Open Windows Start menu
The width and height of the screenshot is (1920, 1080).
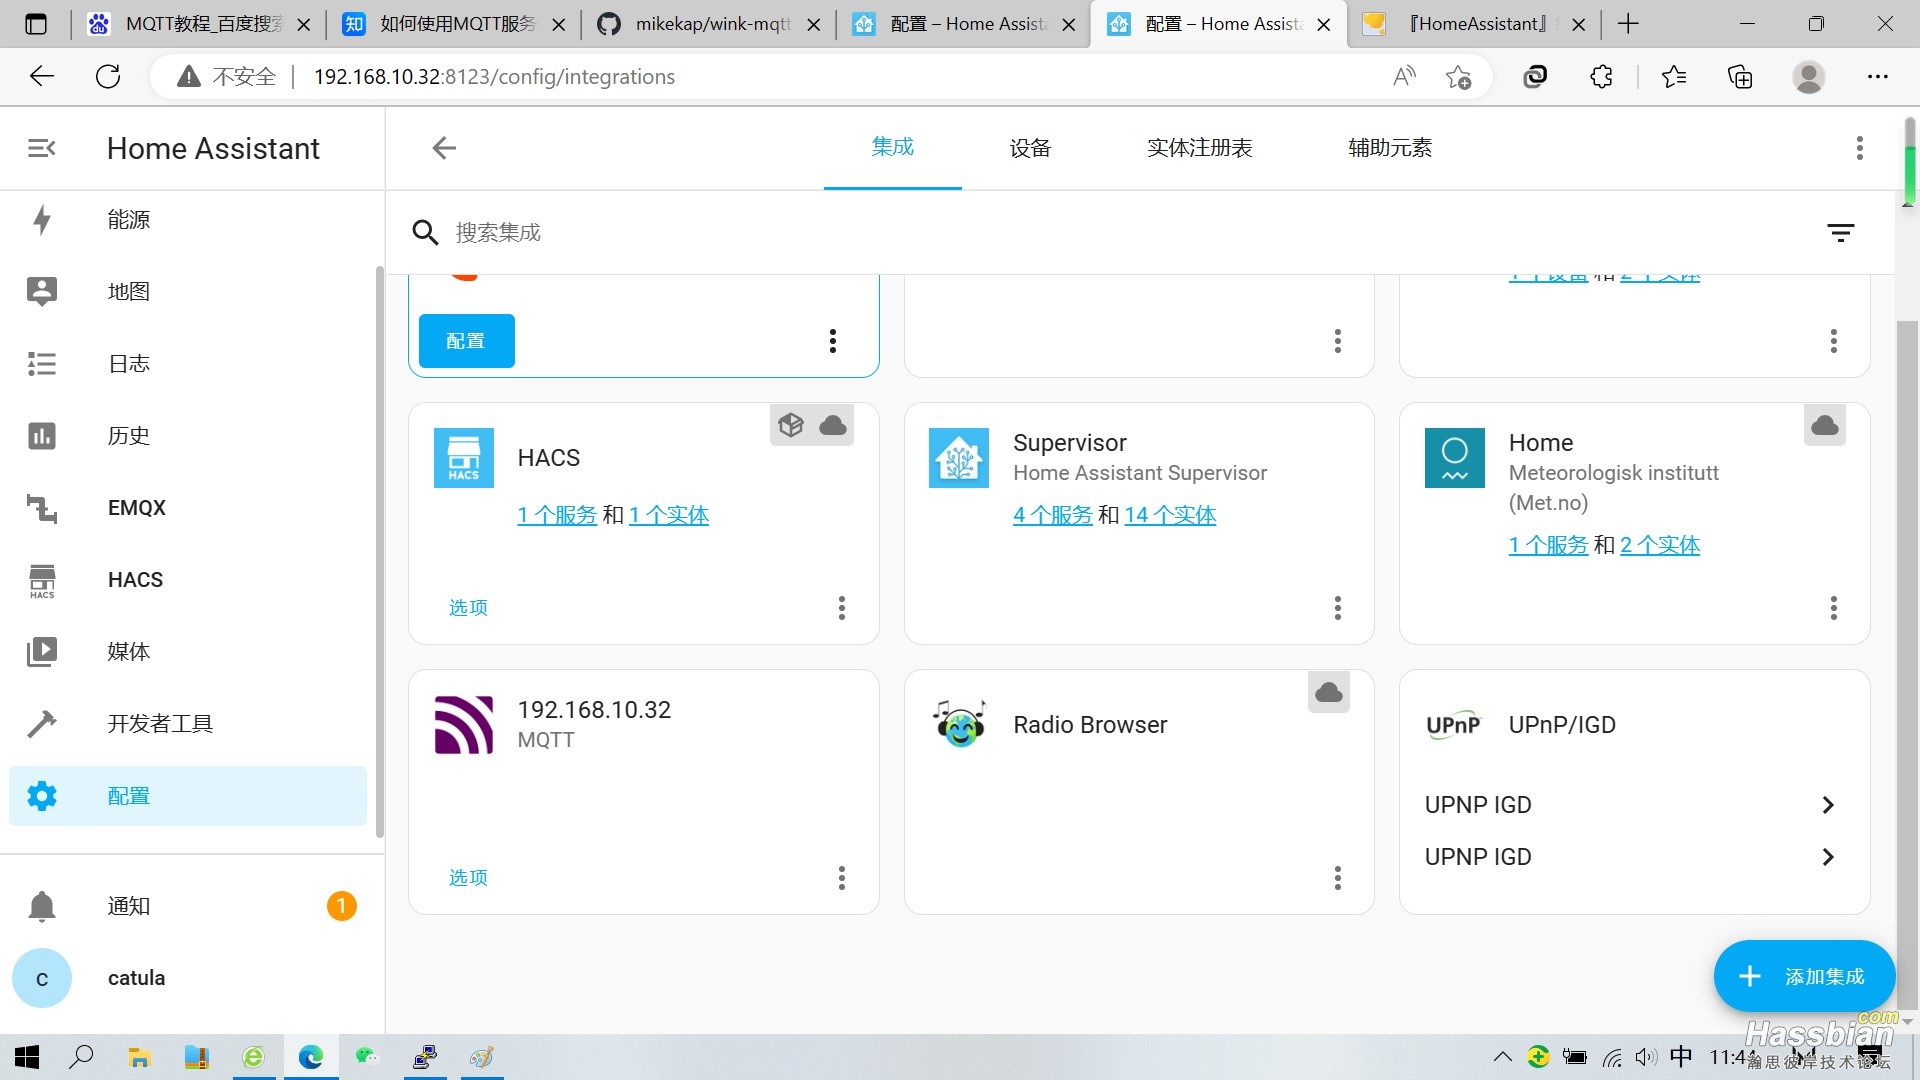coord(27,1057)
